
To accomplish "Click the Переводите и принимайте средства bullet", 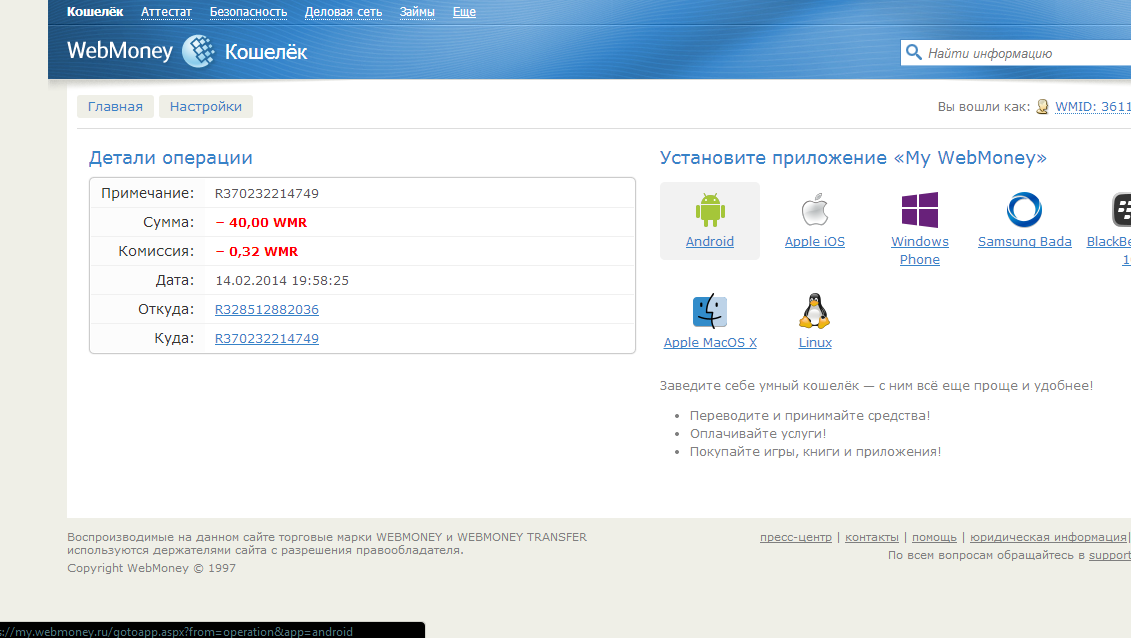I will [810, 415].
